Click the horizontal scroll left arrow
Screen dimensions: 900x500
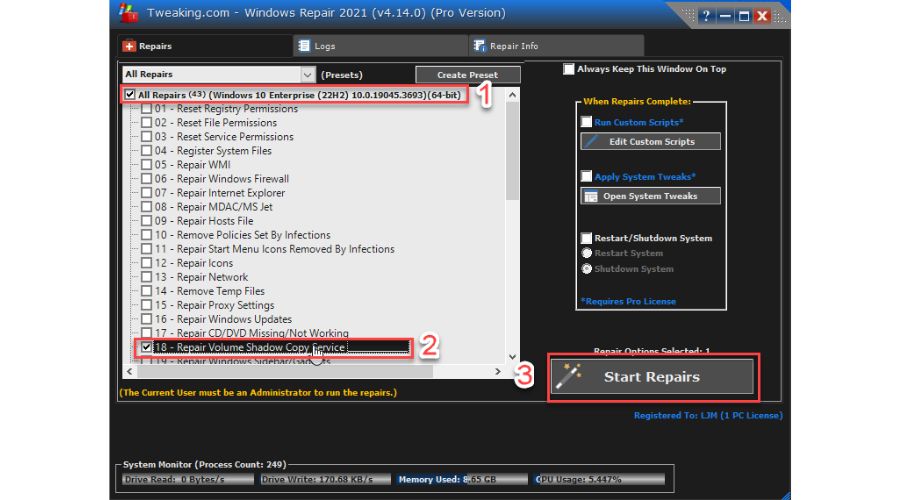pyautogui.click(x=130, y=371)
